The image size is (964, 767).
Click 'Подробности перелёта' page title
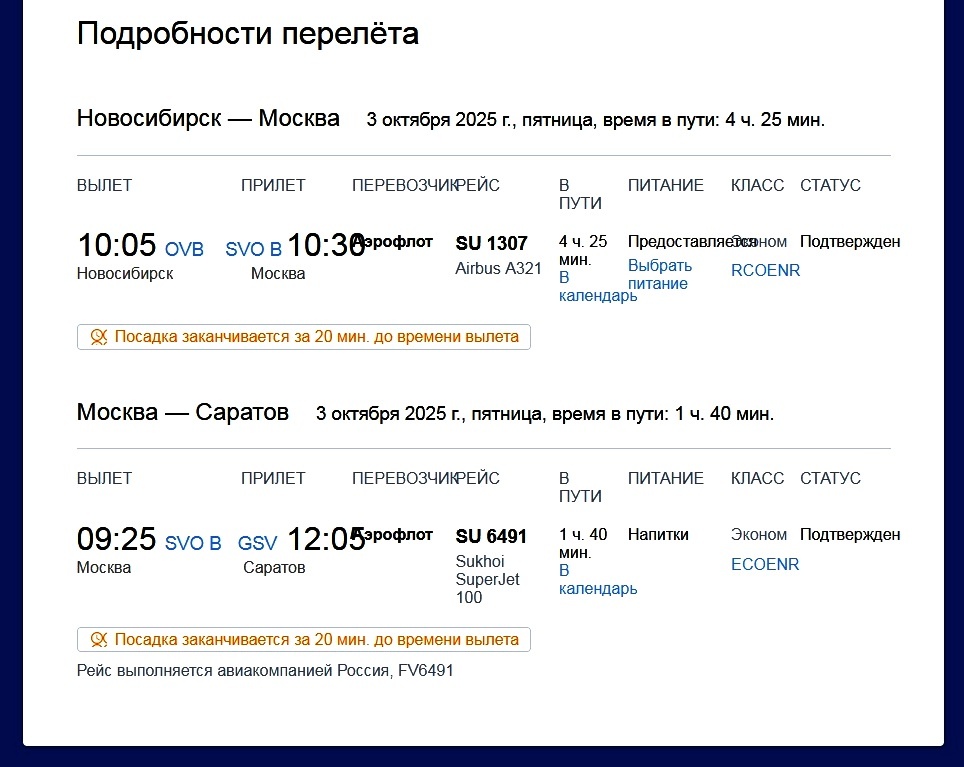248,33
